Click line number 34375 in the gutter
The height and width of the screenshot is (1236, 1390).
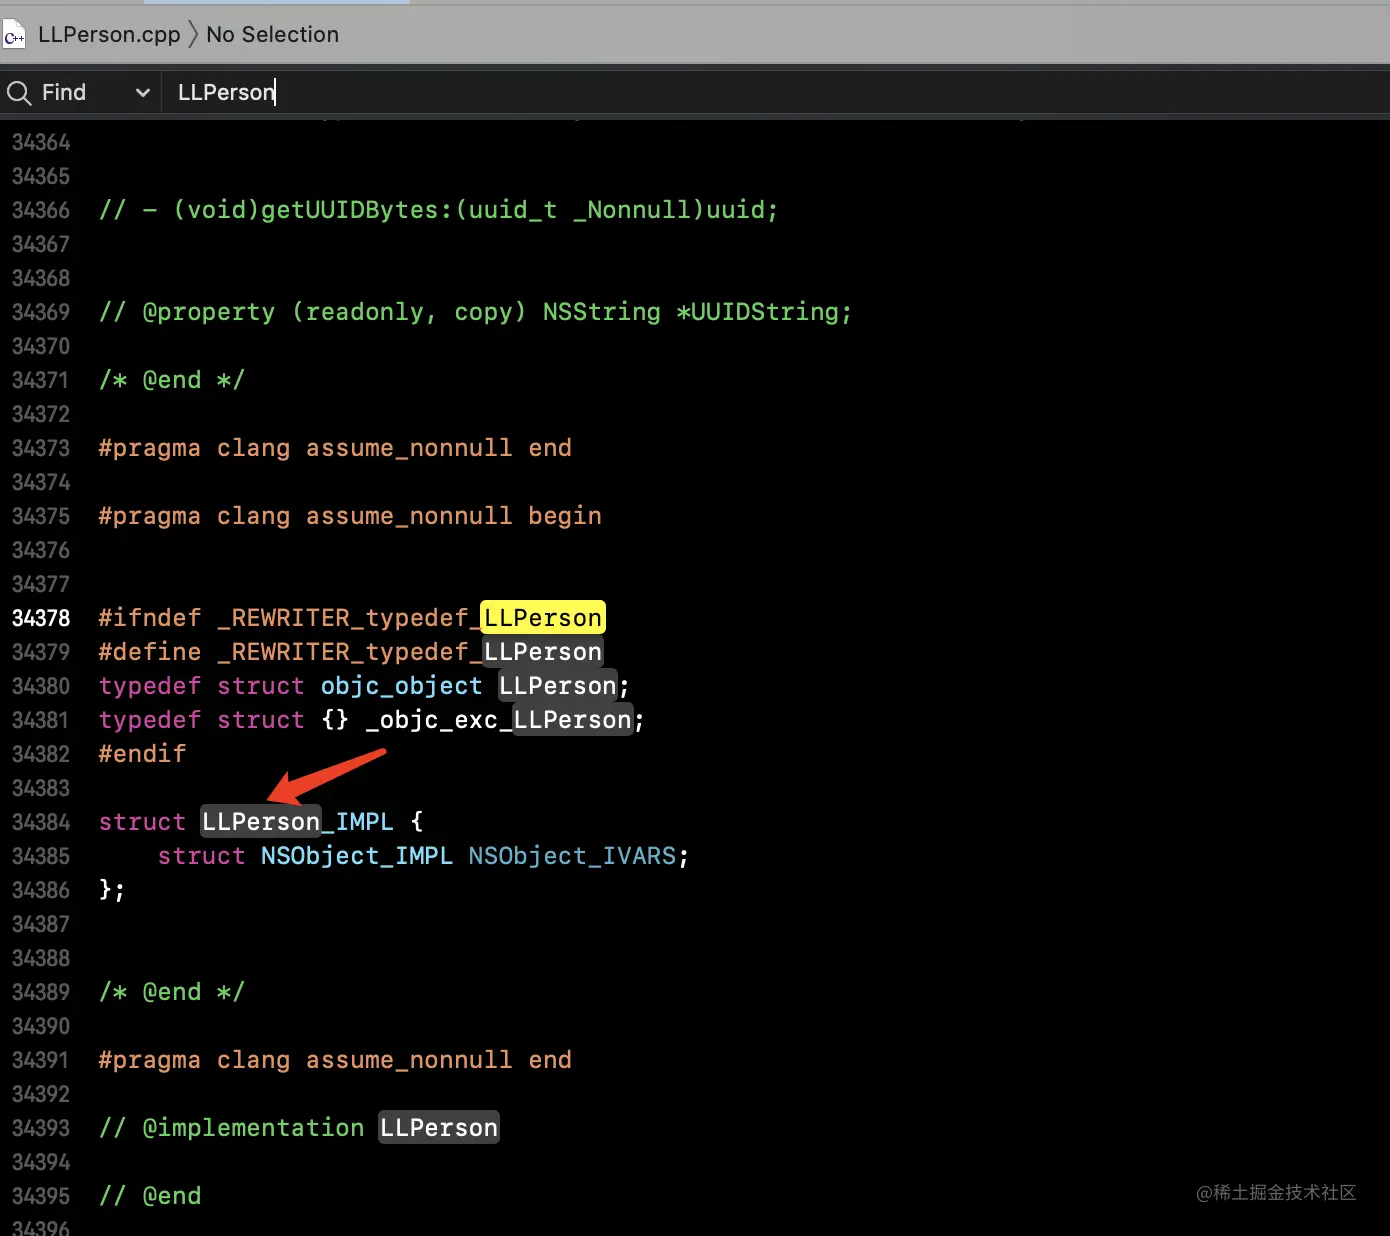click(x=41, y=516)
